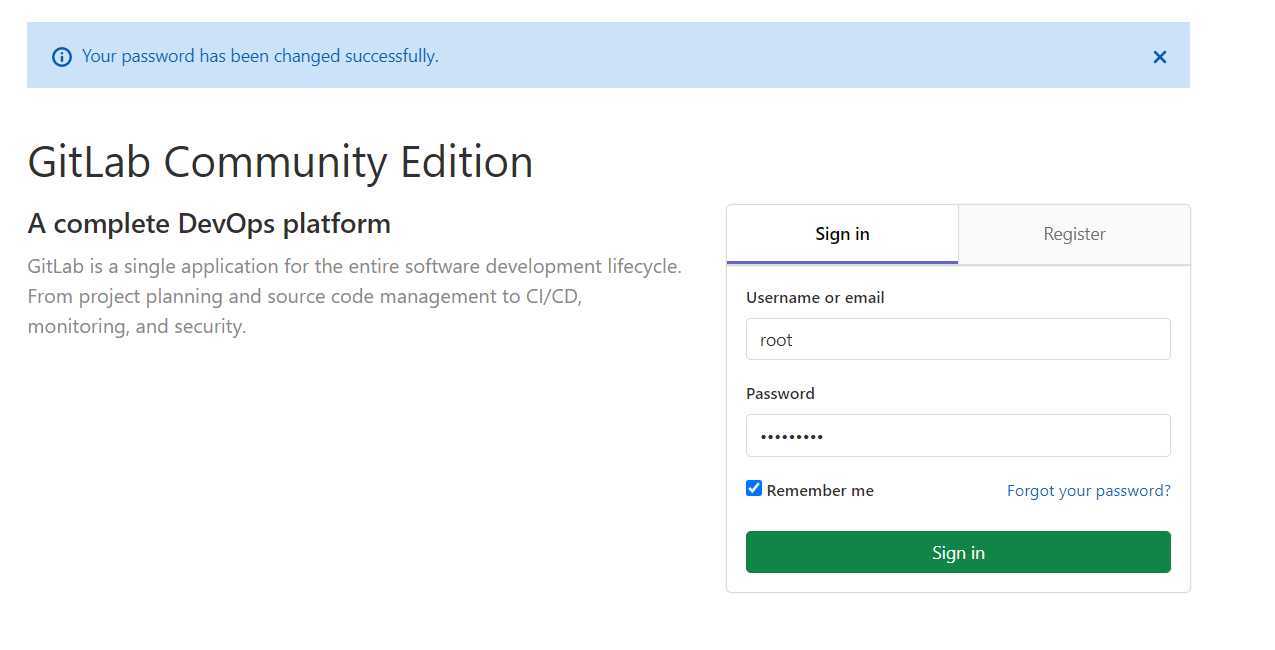Click the info icon in the alert banner

62,57
